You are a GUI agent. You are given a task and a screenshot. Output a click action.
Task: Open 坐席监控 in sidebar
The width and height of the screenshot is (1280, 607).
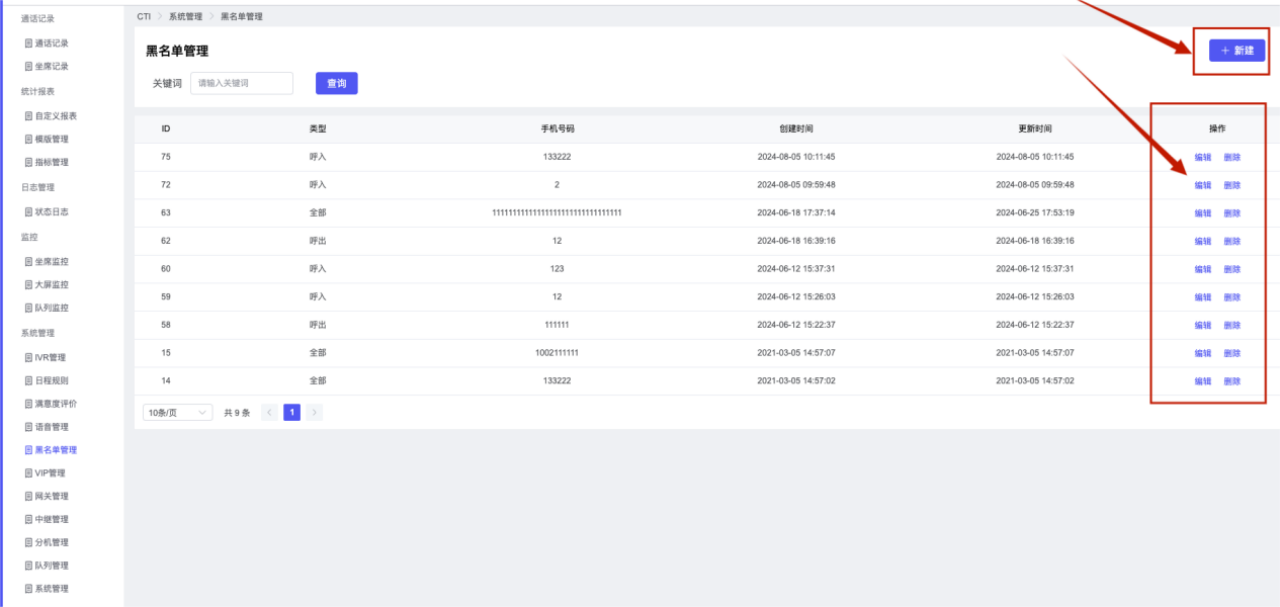(46, 262)
